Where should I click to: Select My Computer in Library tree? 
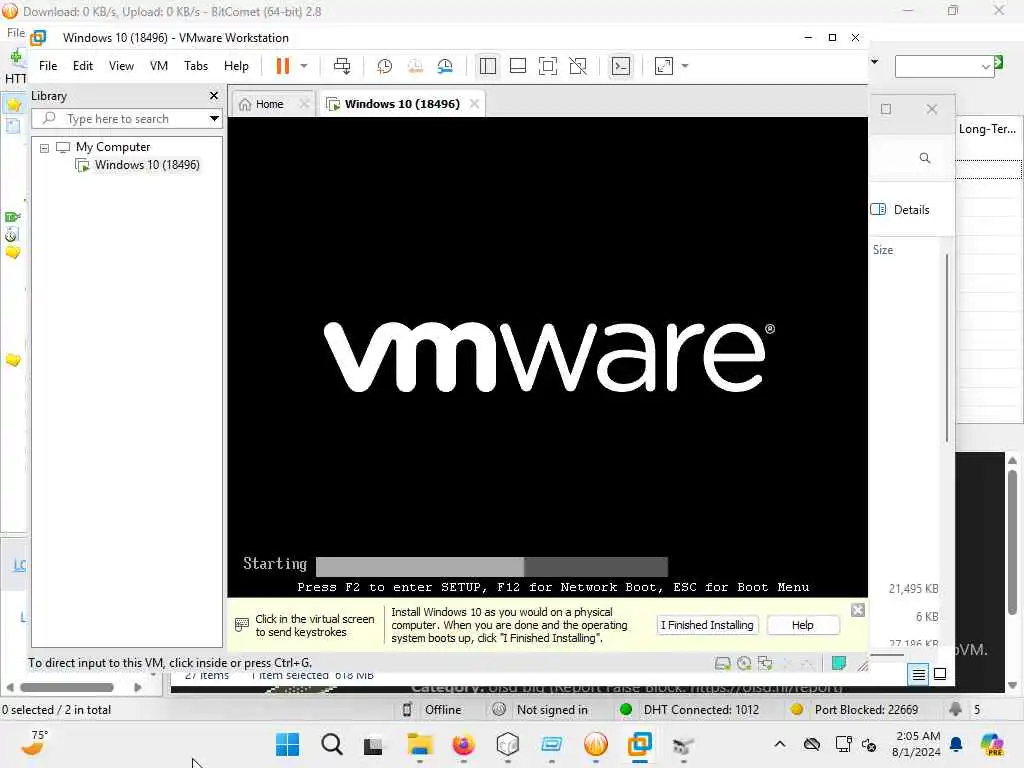point(112,147)
